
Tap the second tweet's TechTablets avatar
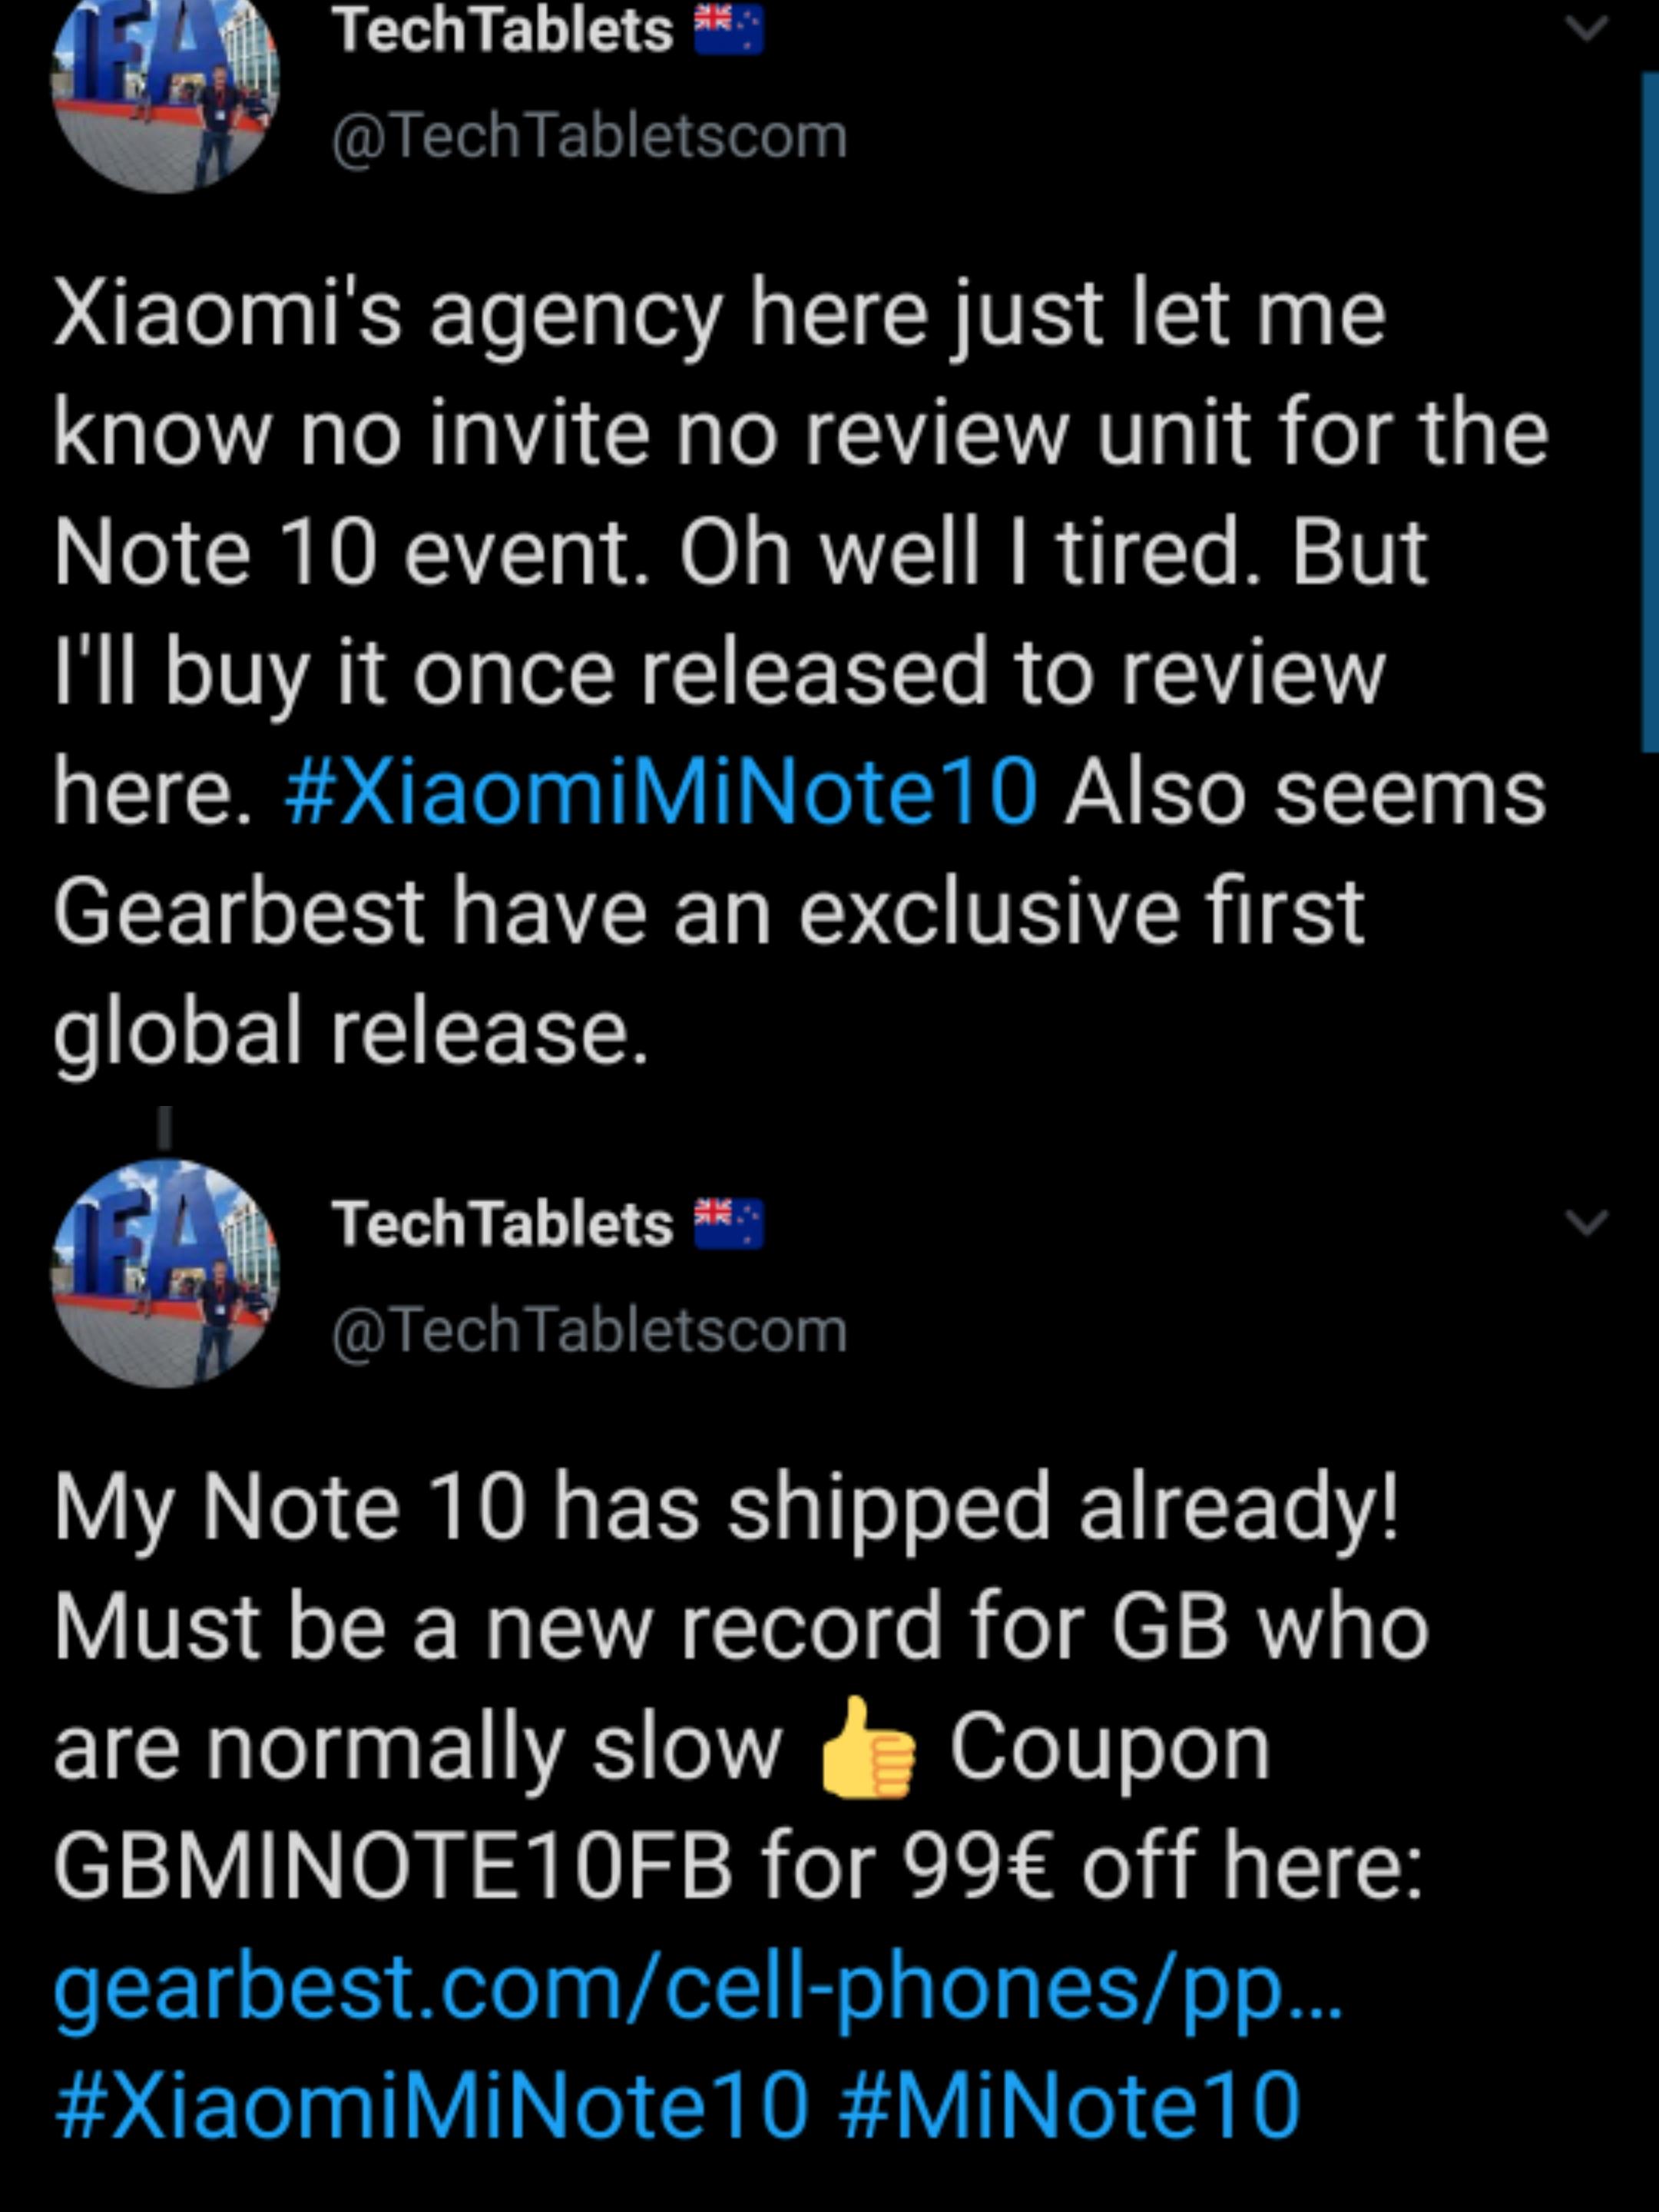(166, 1272)
